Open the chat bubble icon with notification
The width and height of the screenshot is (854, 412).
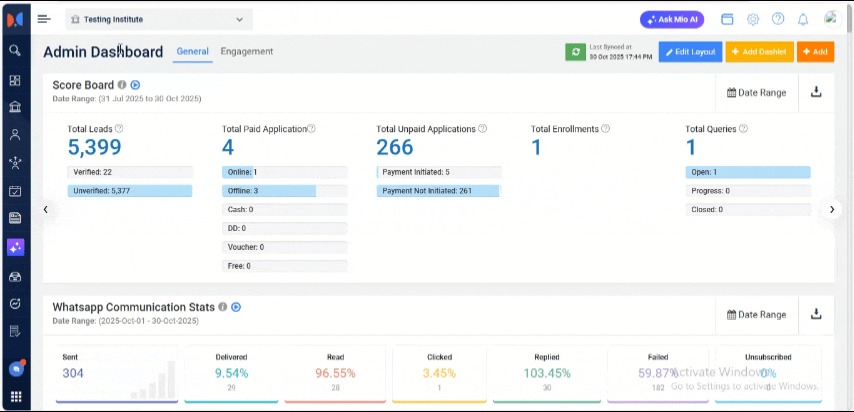[15, 369]
